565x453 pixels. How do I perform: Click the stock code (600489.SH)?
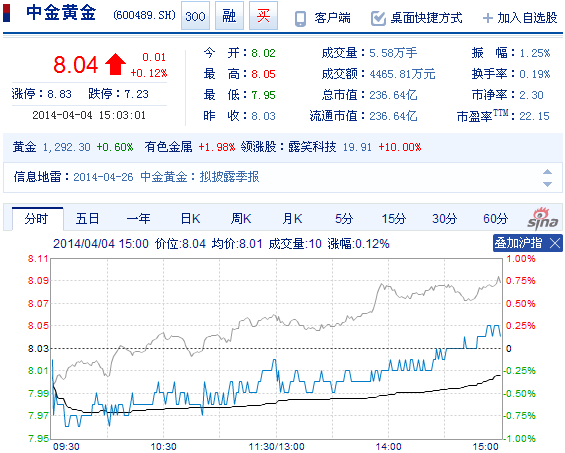144,15
